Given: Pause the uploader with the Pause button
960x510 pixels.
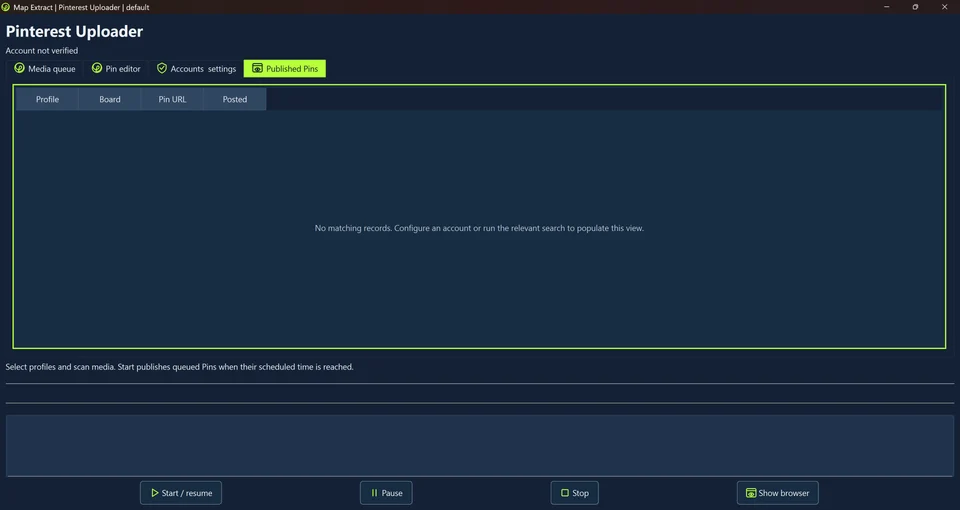Looking at the screenshot, I should (386, 493).
